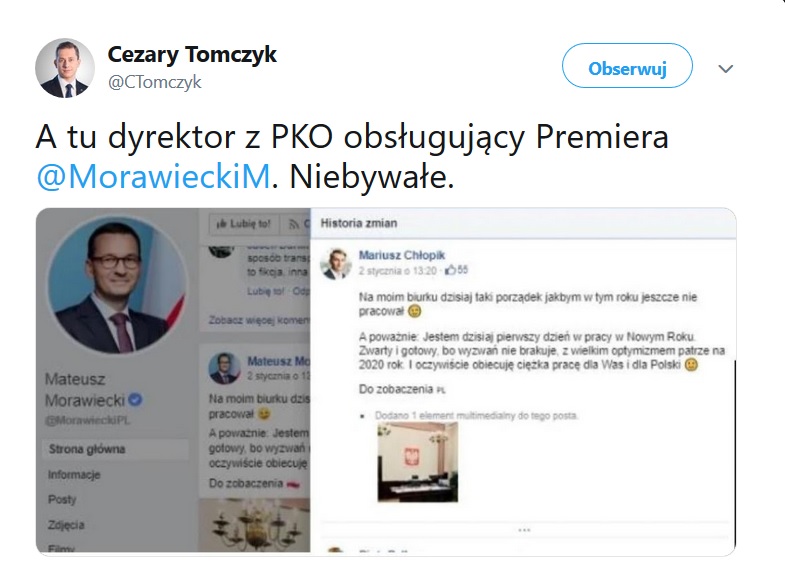Image resolution: width=785 pixels, height=573 pixels.
Task: Open the @MorawieckiM mention link
Action: point(154,176)
